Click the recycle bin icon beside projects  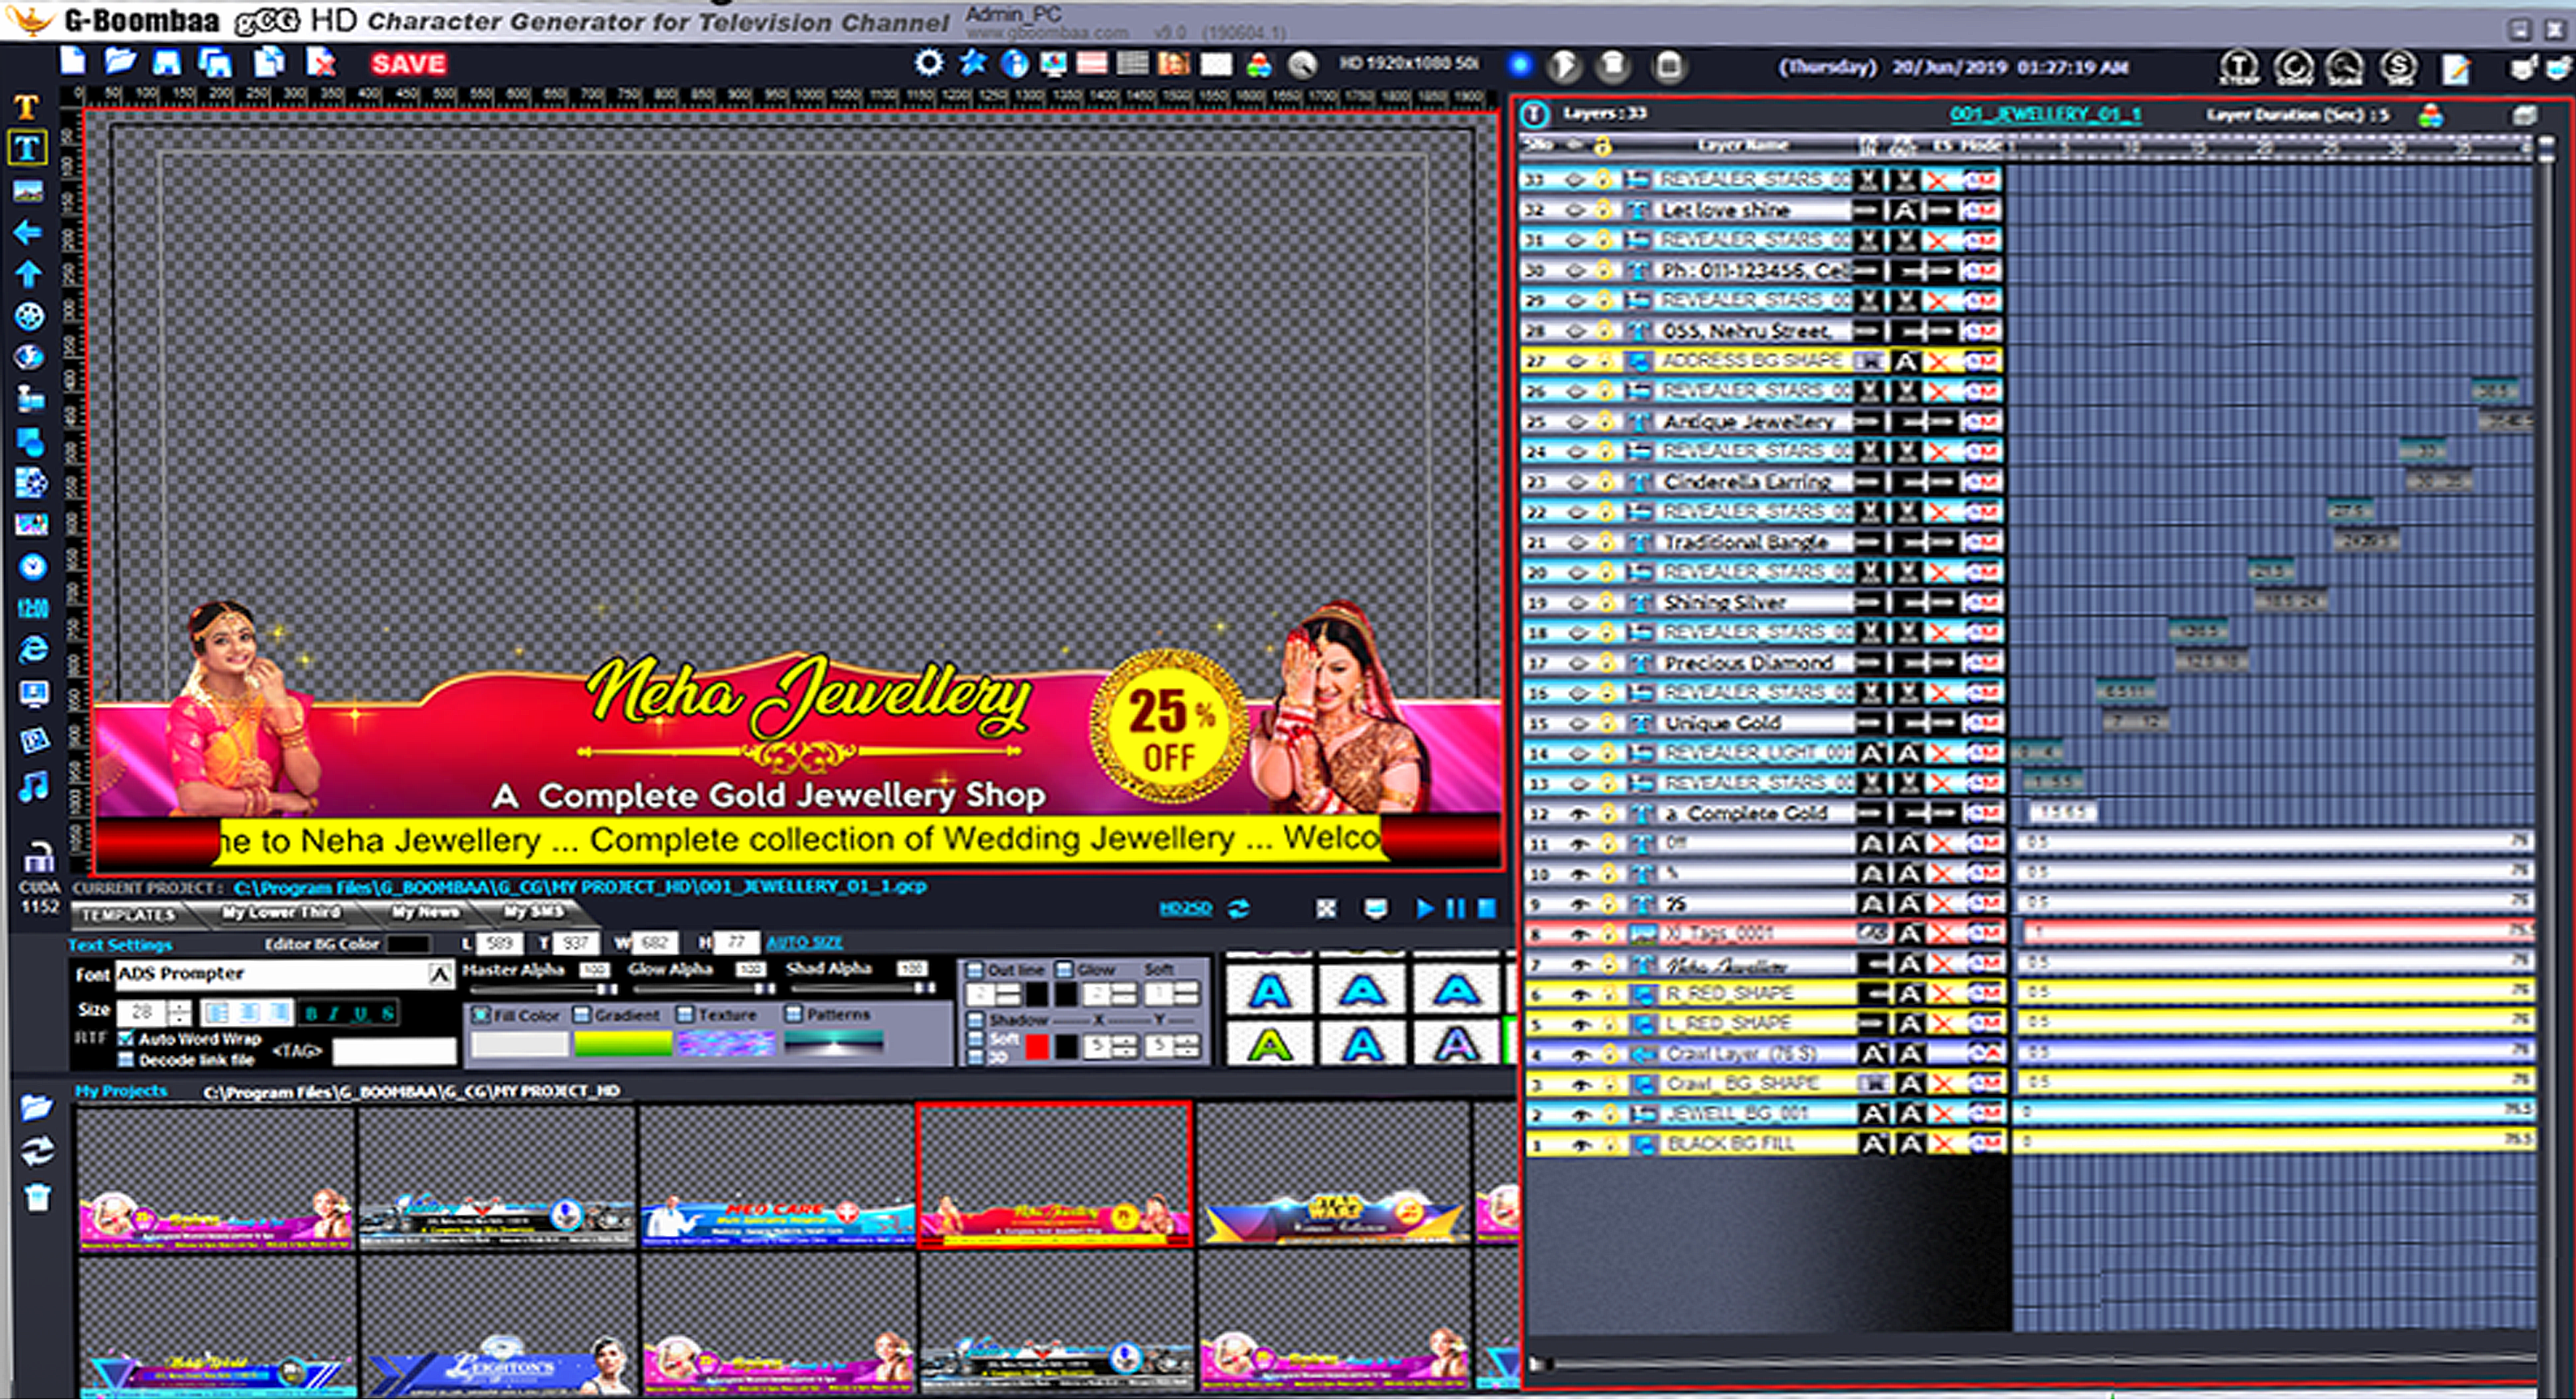point(37,1197)
